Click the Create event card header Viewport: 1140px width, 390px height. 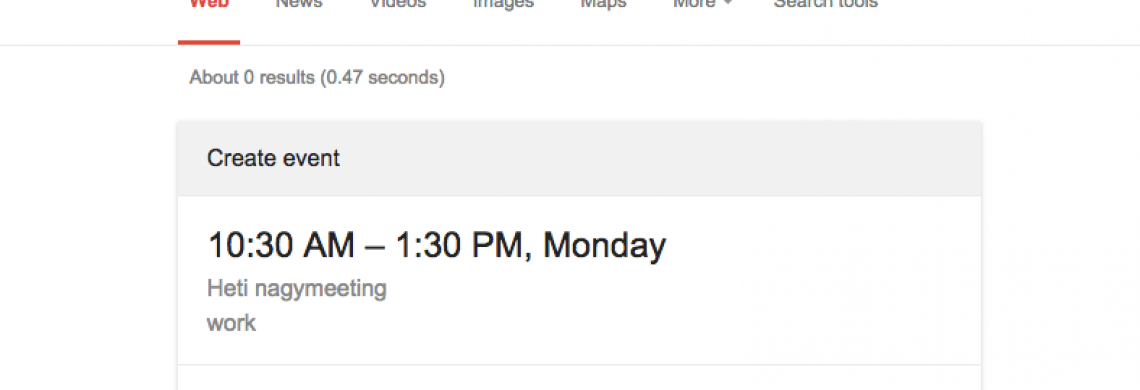[579, 159]
